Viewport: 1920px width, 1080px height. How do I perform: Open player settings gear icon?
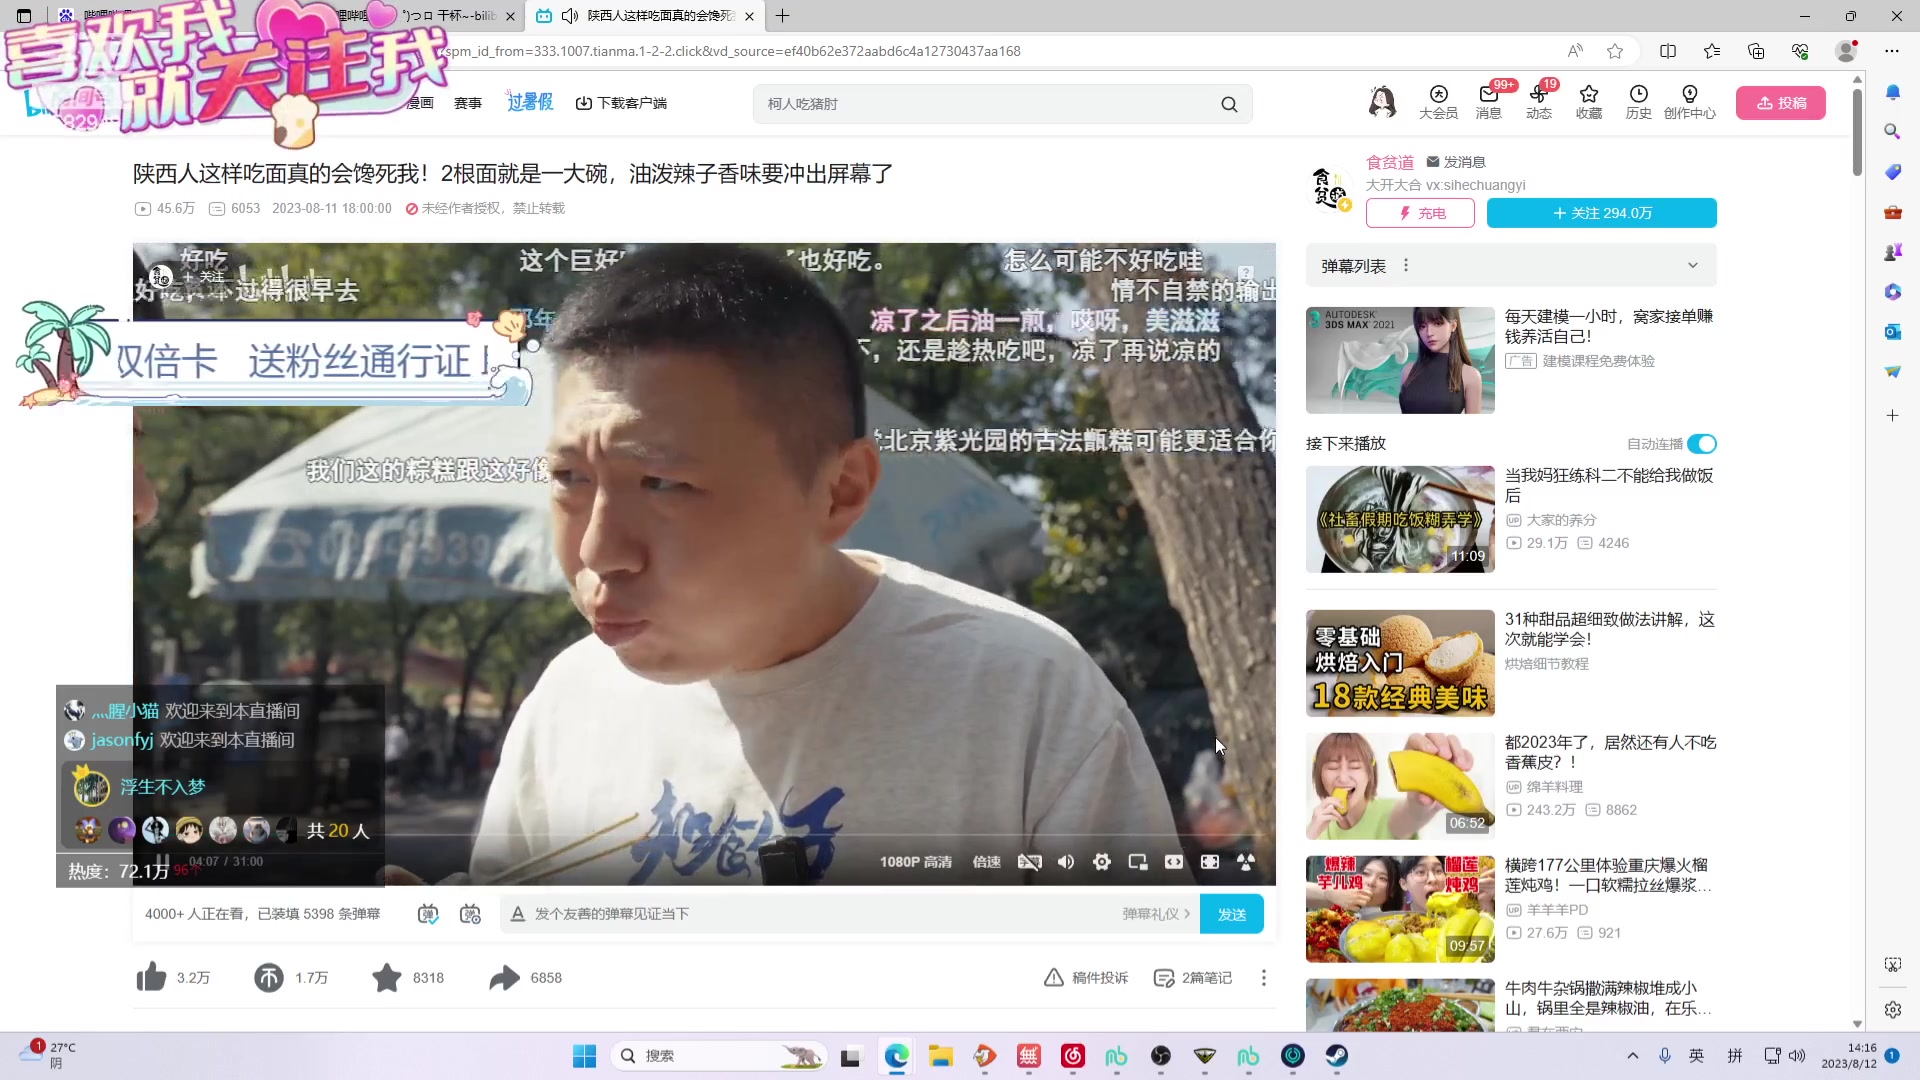[x=1102, y=862]
